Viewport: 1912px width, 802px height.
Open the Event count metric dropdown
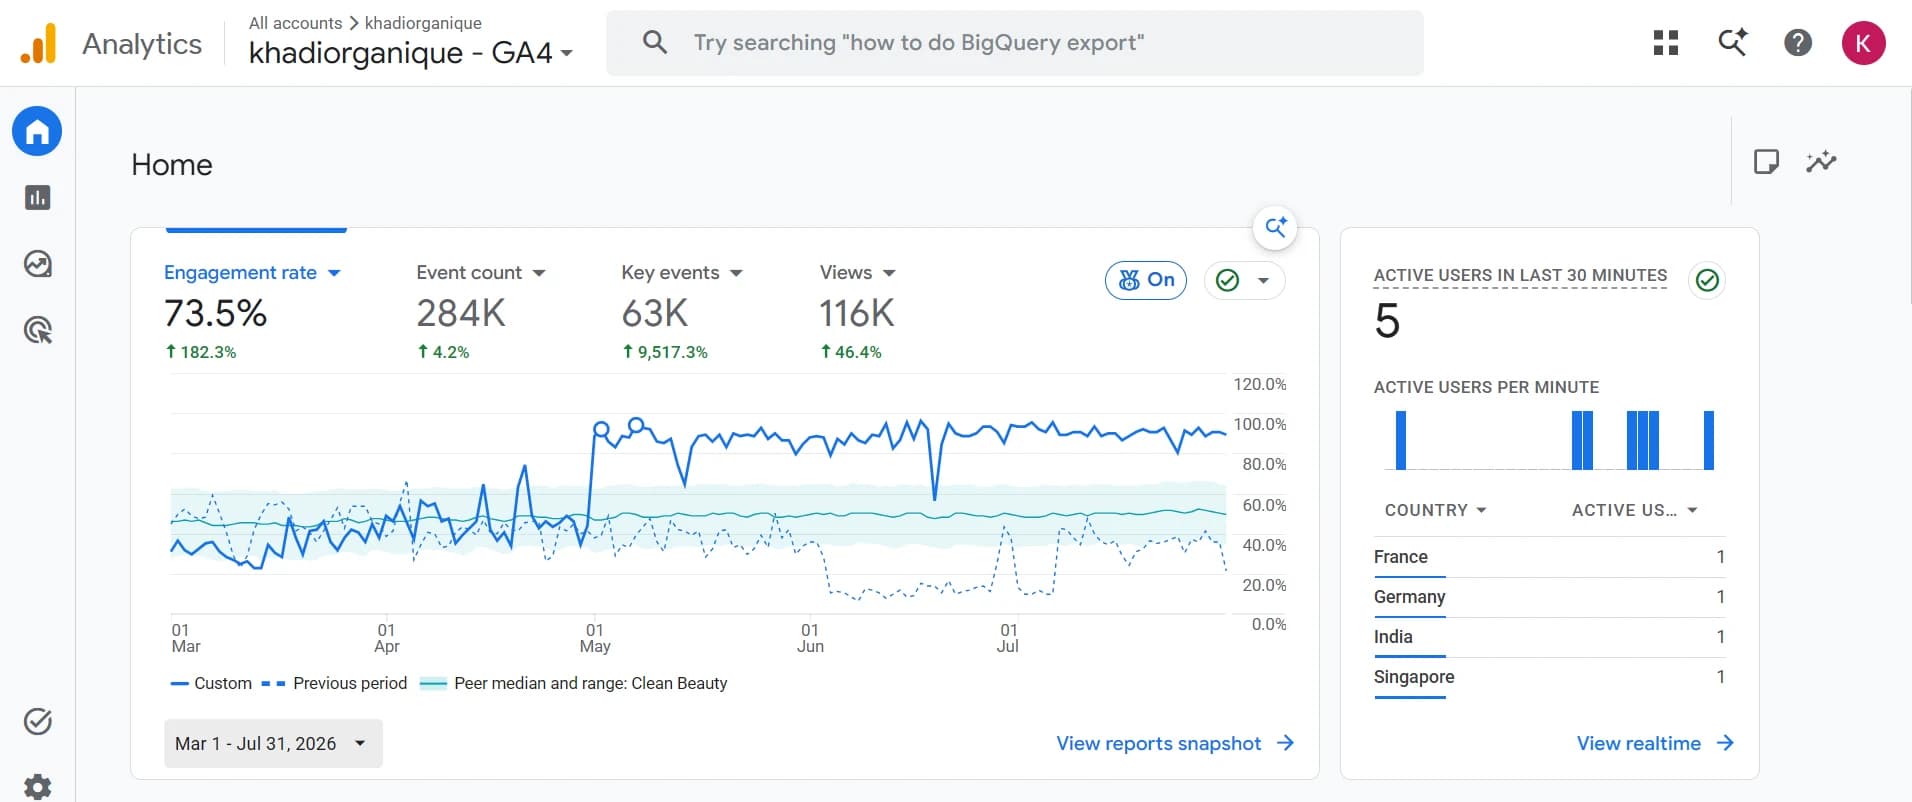point(481,273)
